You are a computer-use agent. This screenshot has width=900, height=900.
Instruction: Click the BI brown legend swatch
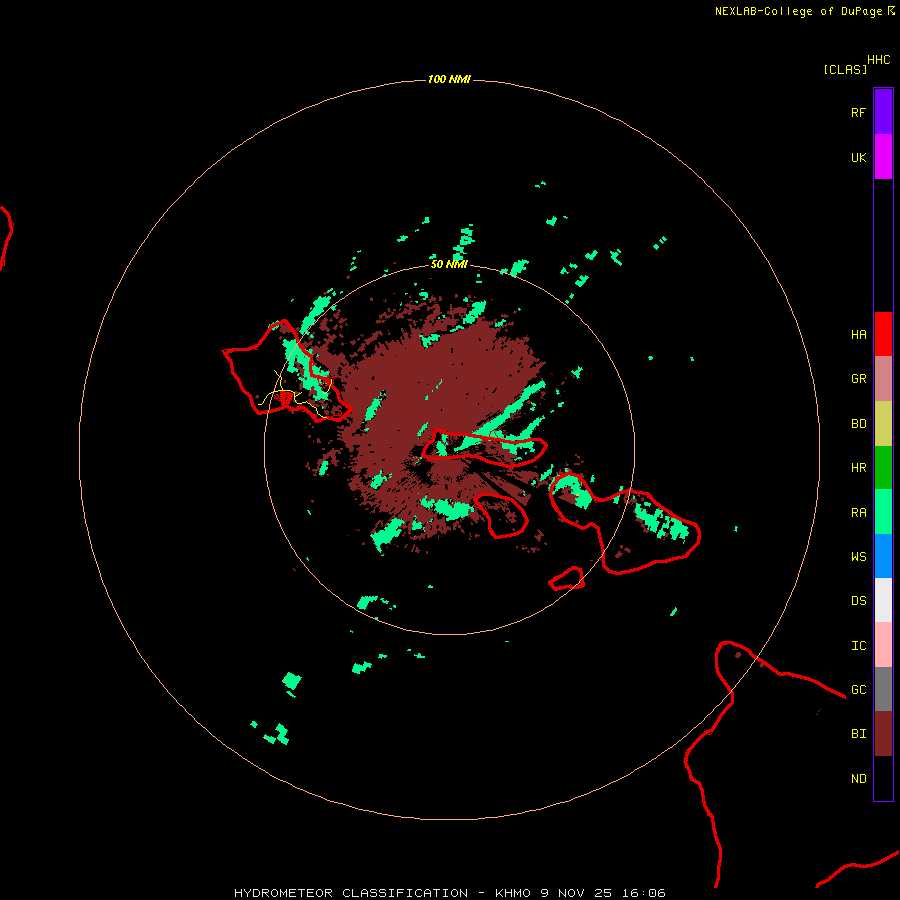click(x=883, y=734)
